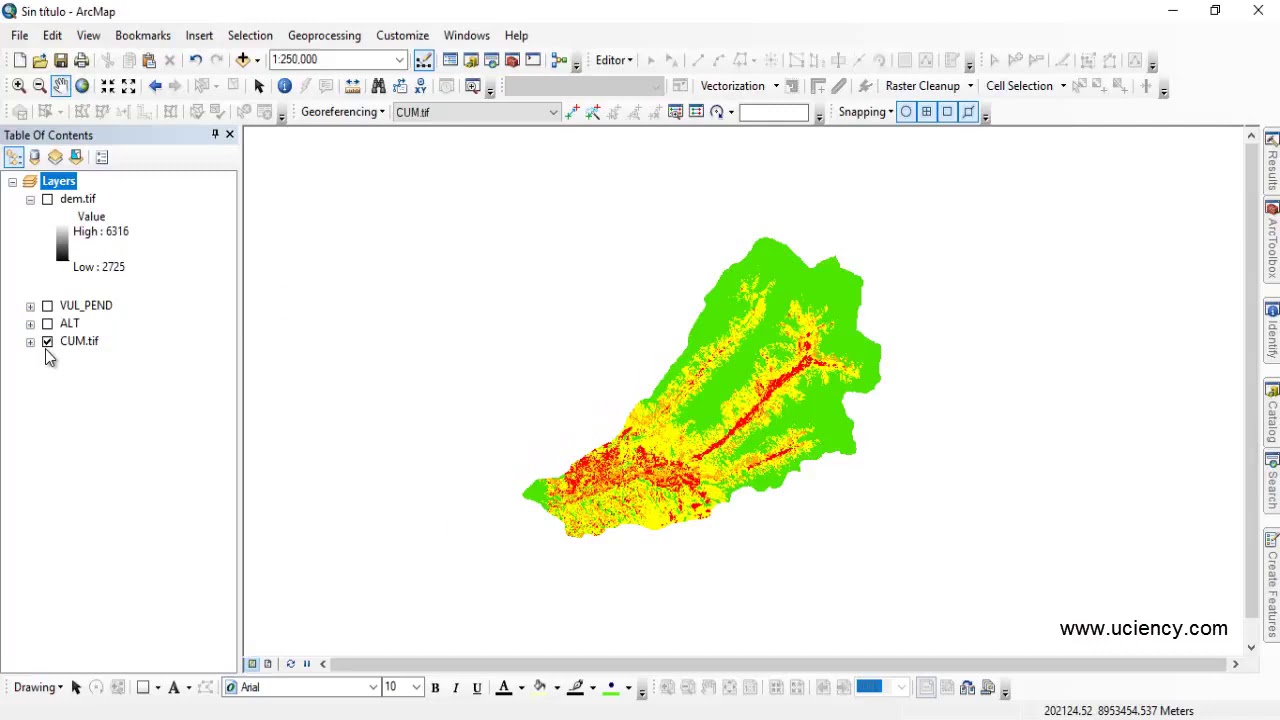Open the Cell Selection dropdown
The height and width of the screenshot is (720, 1280).
pos(1026,86)
